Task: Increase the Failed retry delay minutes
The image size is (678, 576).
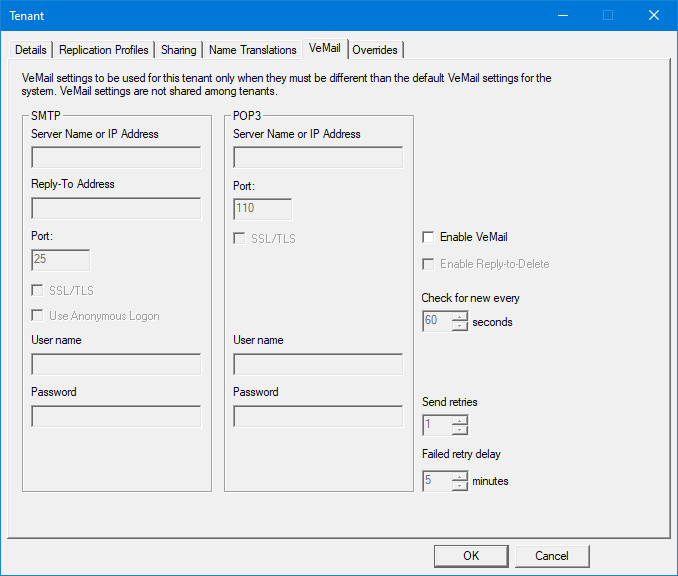Action: 460,476
